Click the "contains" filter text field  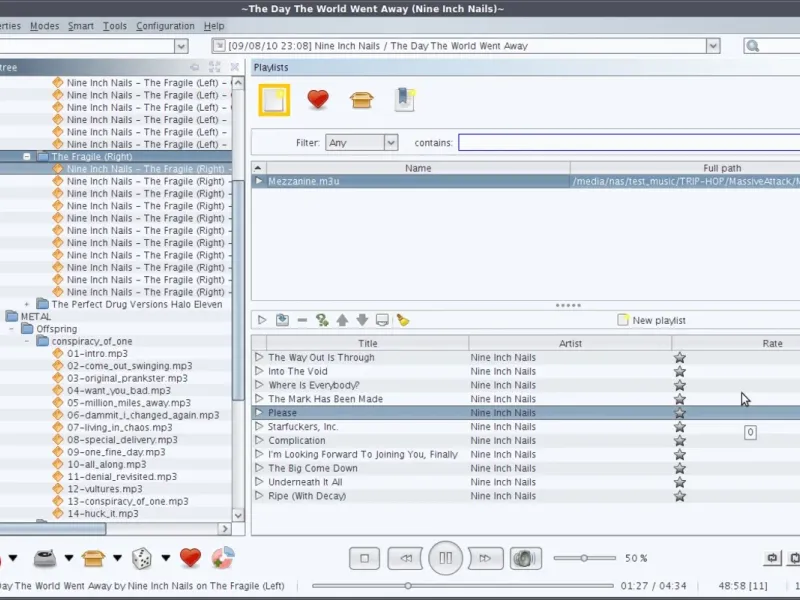[x=628, y=143]
